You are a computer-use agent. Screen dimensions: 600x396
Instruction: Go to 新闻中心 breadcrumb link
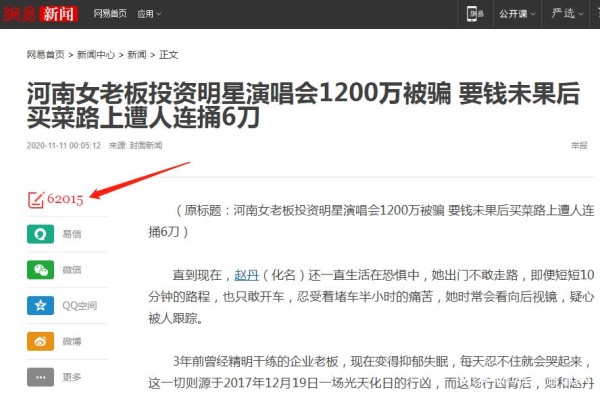tap(96, 55)
